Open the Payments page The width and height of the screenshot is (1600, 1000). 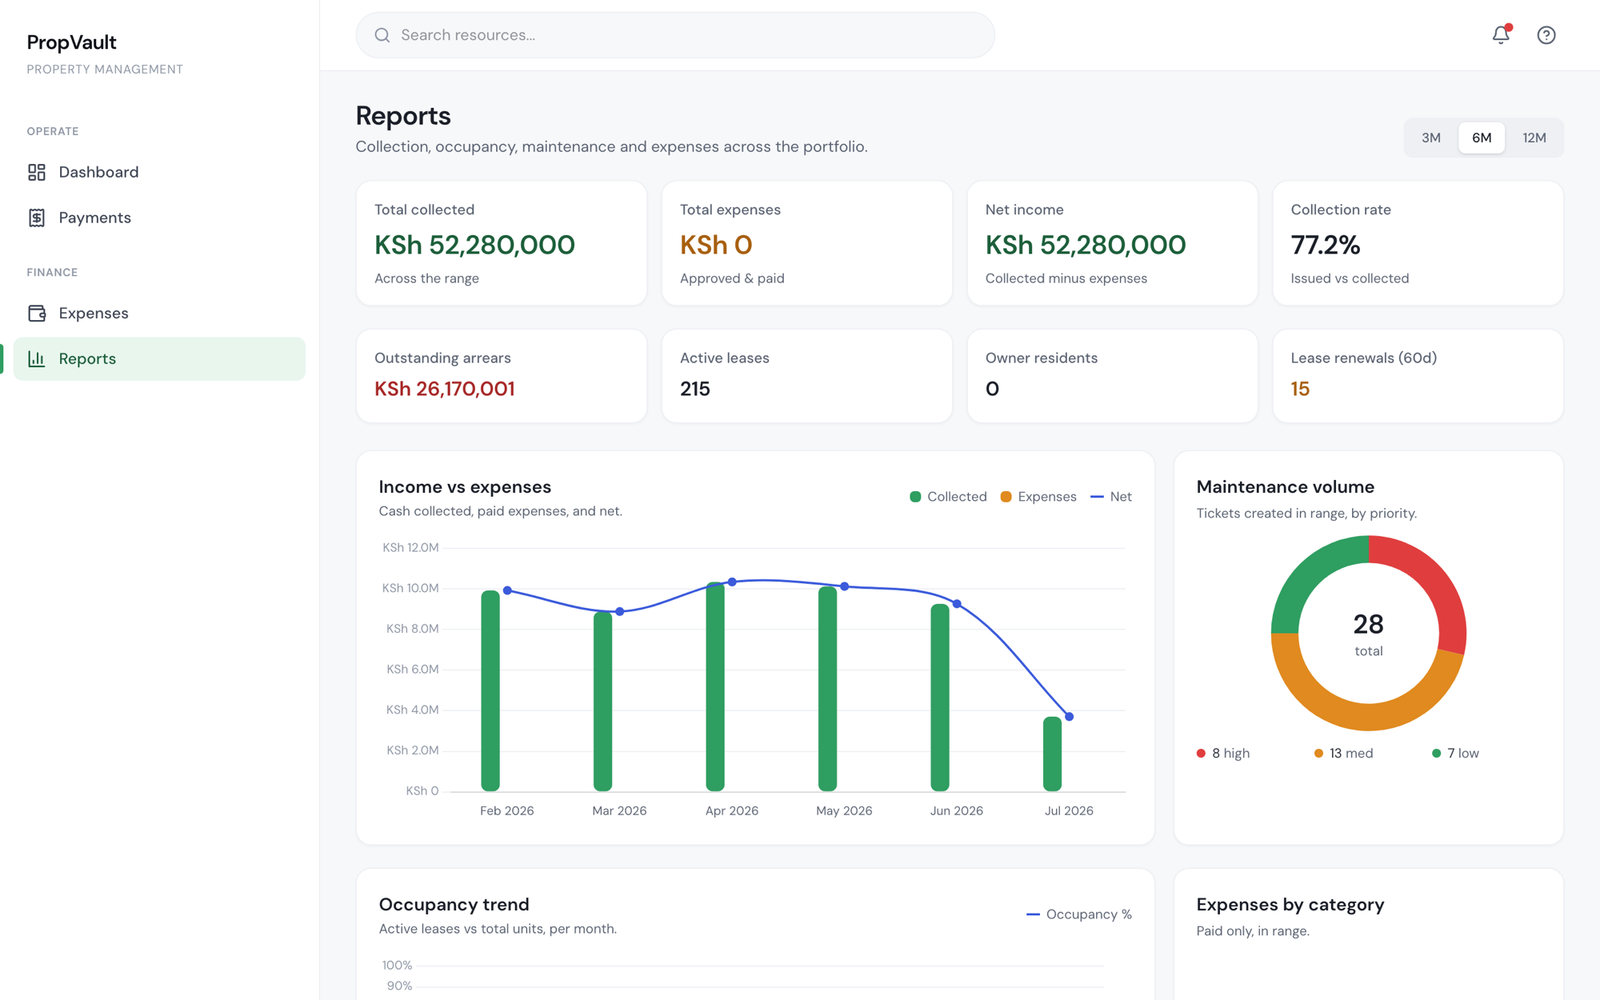159,218
